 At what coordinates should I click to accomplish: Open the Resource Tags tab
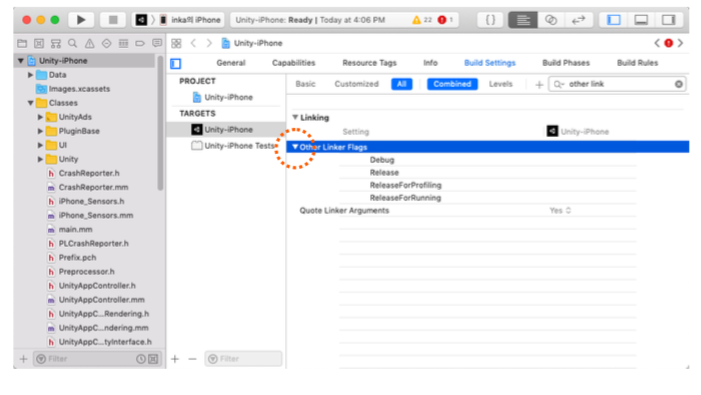tap(369, 63)
